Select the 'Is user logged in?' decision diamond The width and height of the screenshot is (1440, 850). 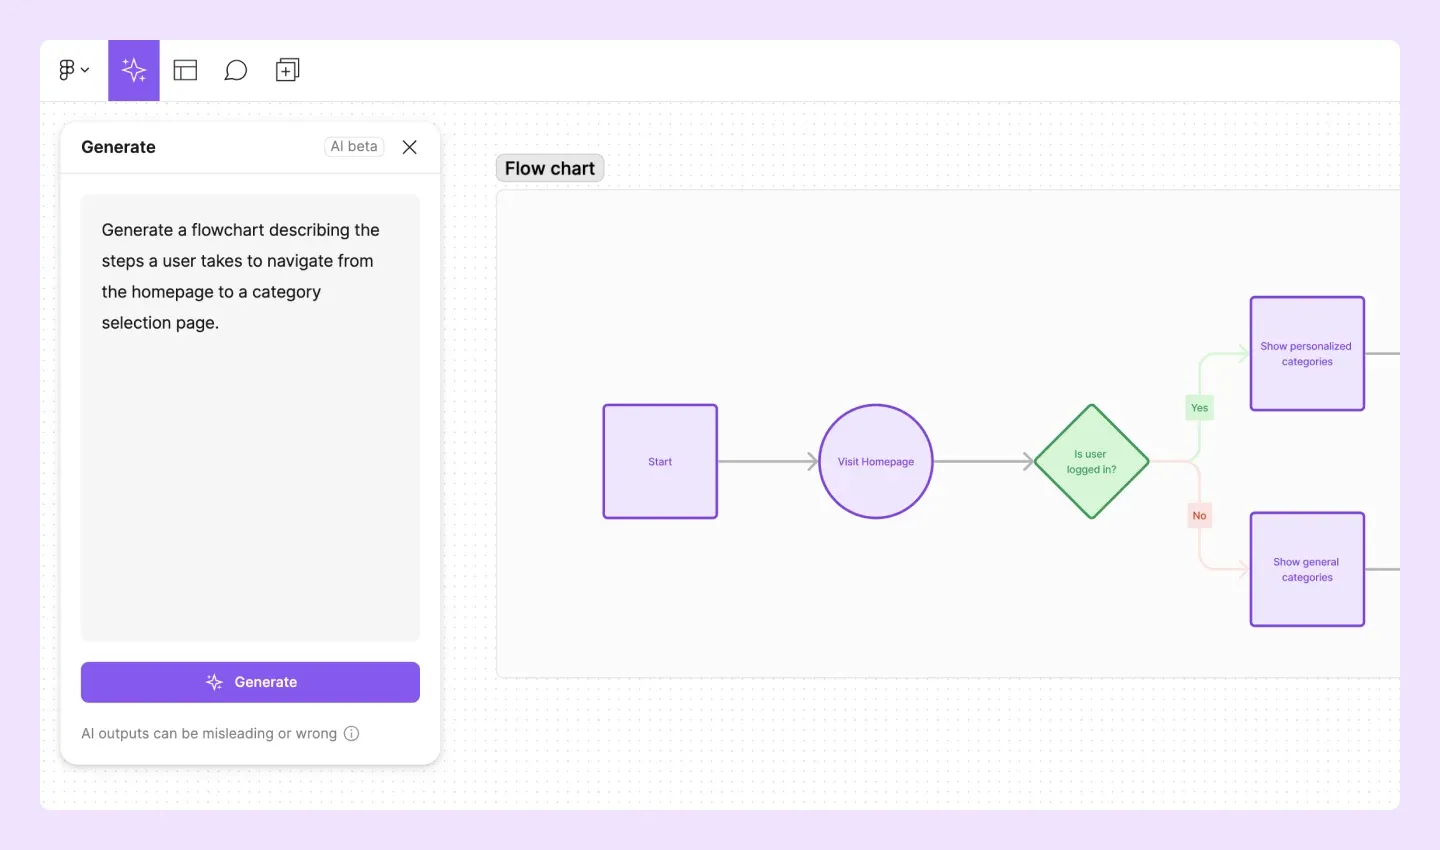tap(1091, 461)
